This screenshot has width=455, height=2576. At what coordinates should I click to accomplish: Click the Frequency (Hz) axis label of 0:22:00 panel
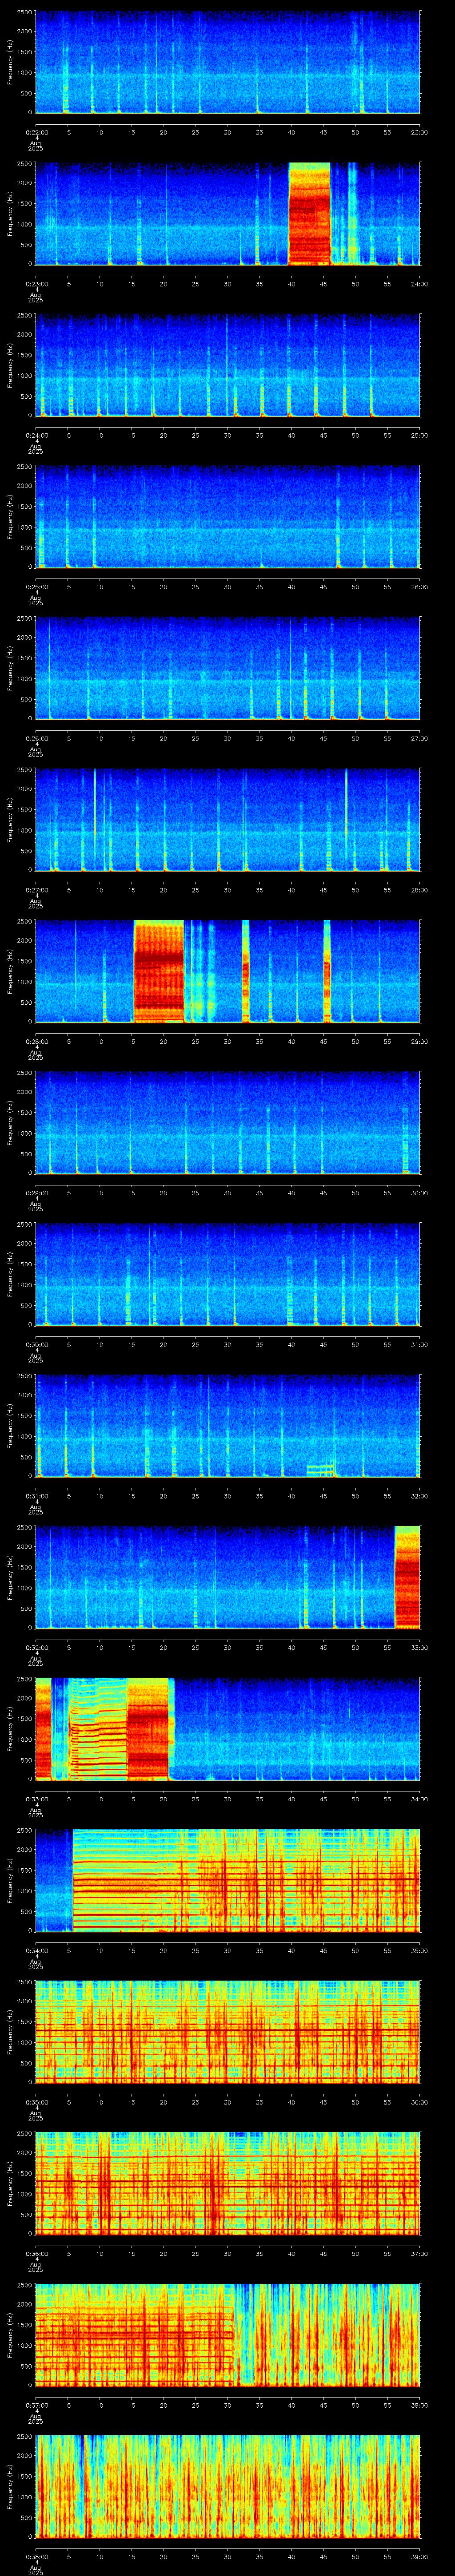(x=10, y=62)
